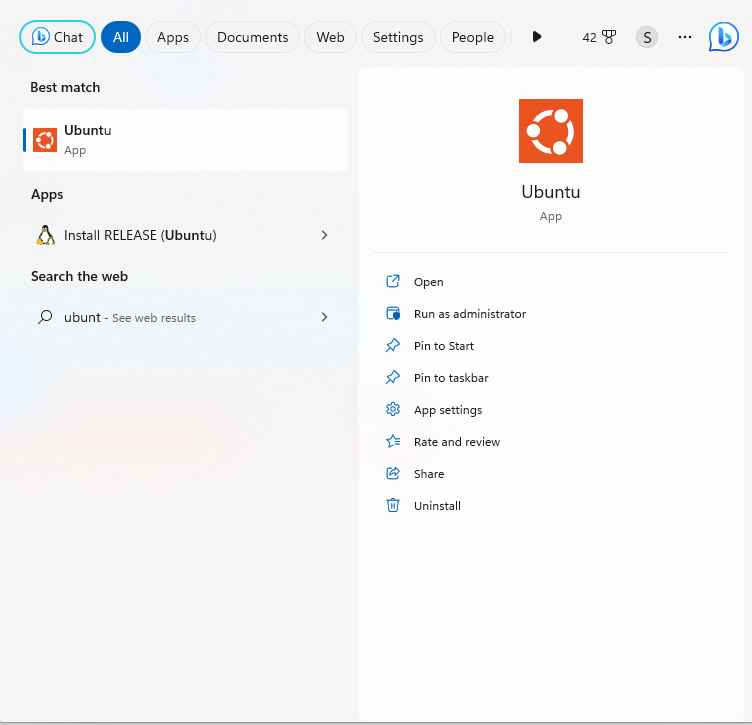The width and height of the screenshot is (752, 725).
Task: Switch to the Documents filter tab
Action: 252,37
